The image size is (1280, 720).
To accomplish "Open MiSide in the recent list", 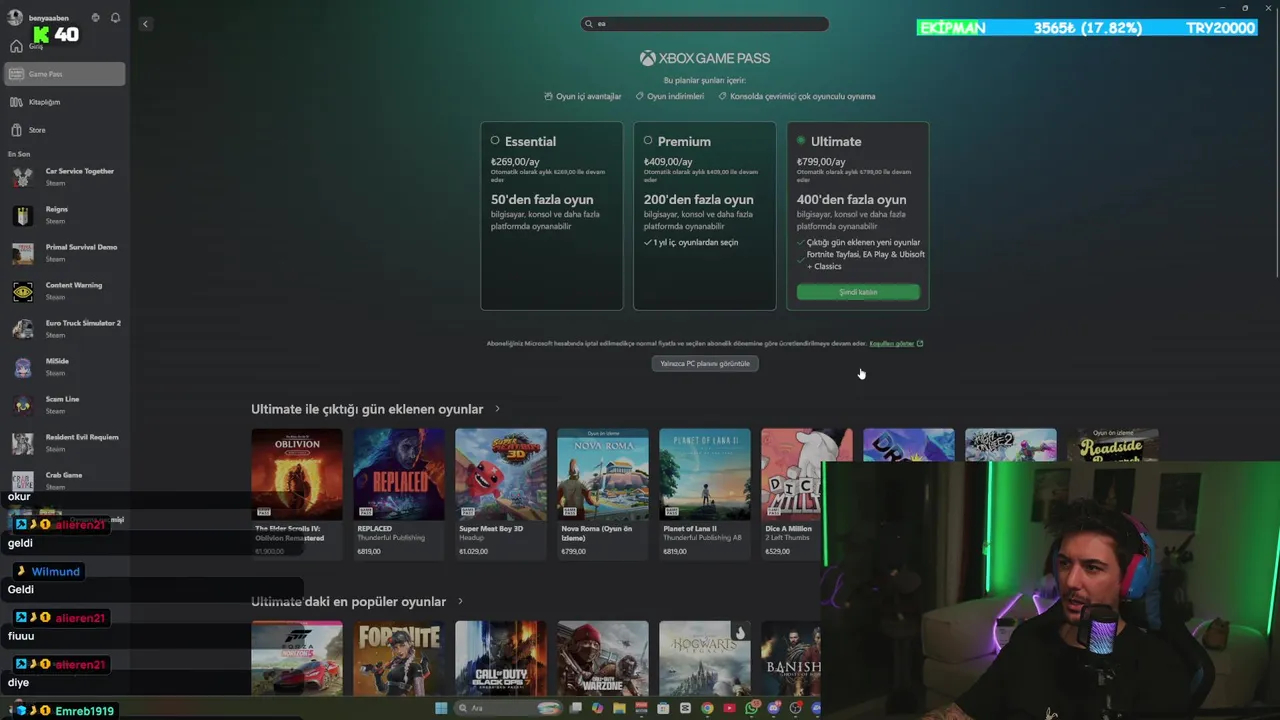I will (65, 367).
